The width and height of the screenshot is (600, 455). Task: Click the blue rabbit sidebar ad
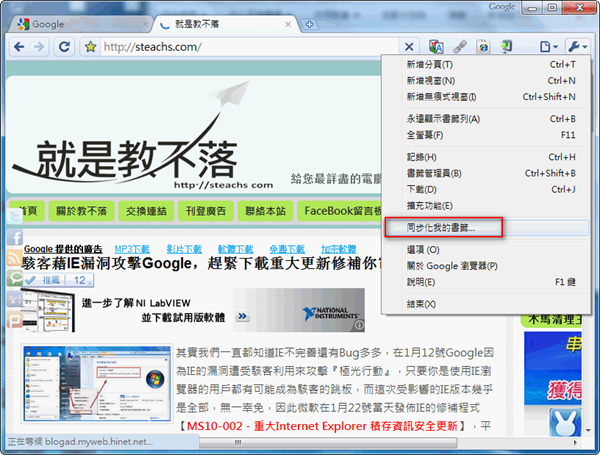(x=565, y=422)
